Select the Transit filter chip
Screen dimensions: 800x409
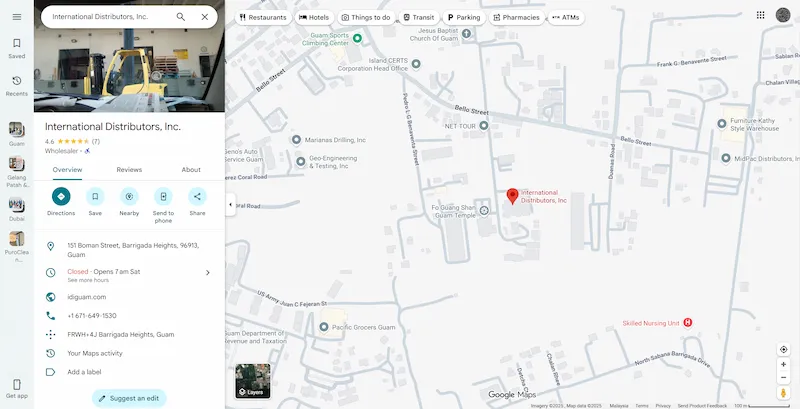coord(418,17)
